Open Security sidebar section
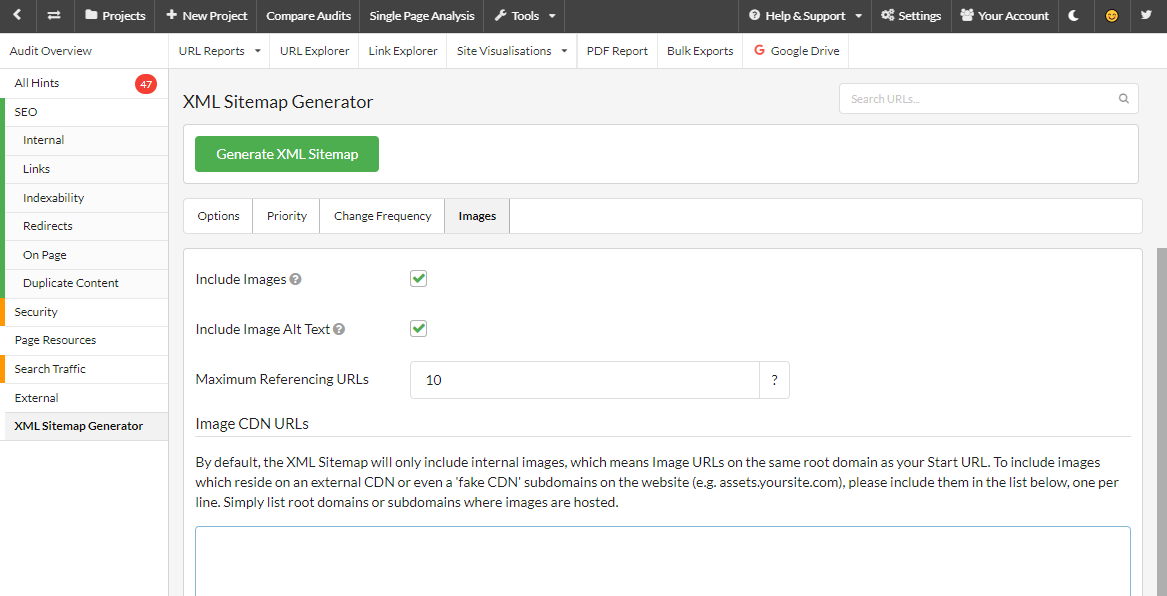1167x596 pixels. coord(86,313)
